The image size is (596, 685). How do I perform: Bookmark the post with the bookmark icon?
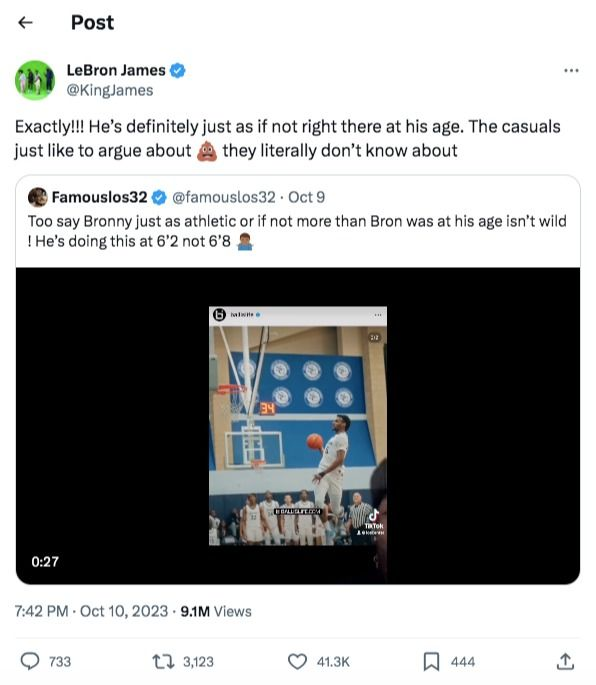(431, 661)
